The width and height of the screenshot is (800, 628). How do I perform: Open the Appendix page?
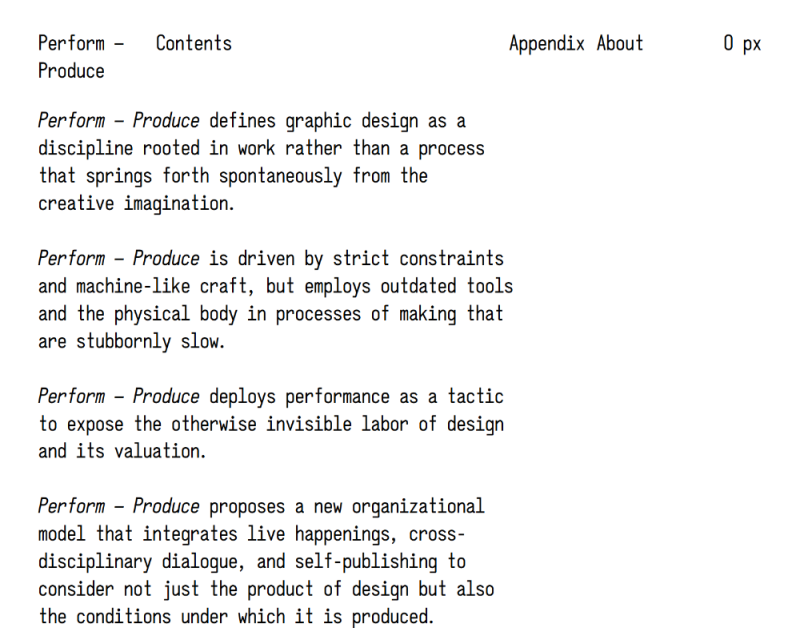point(546,44)
